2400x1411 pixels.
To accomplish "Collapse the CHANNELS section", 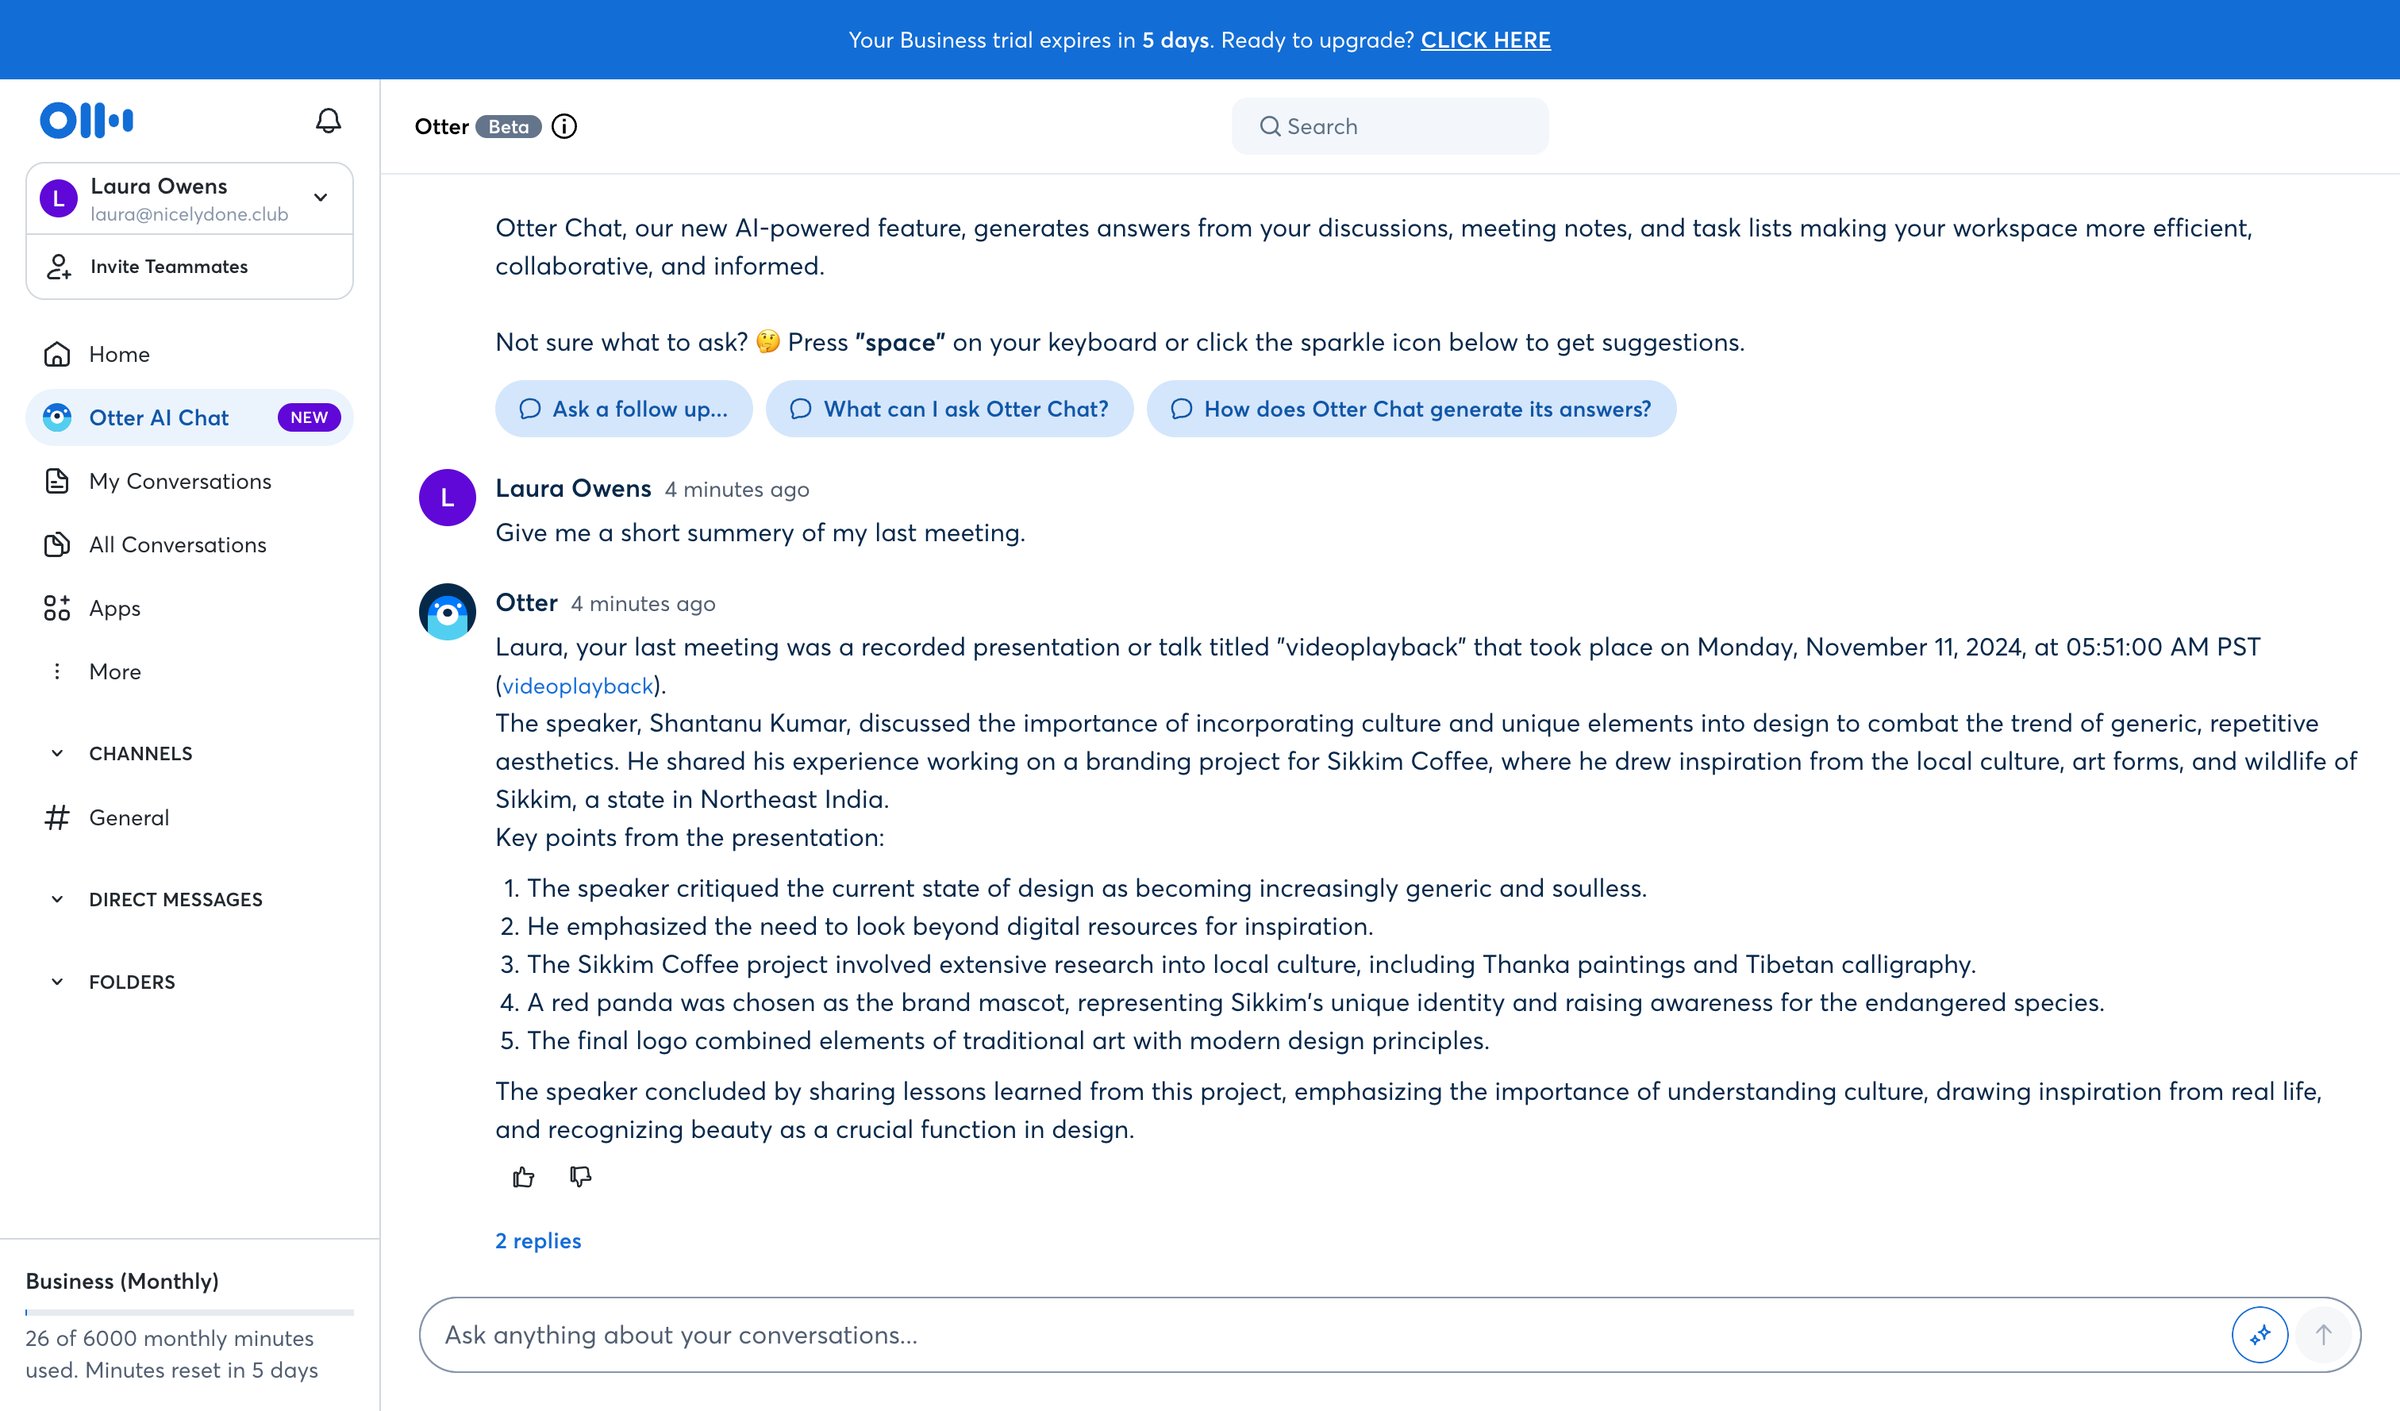I will (57, 753).
